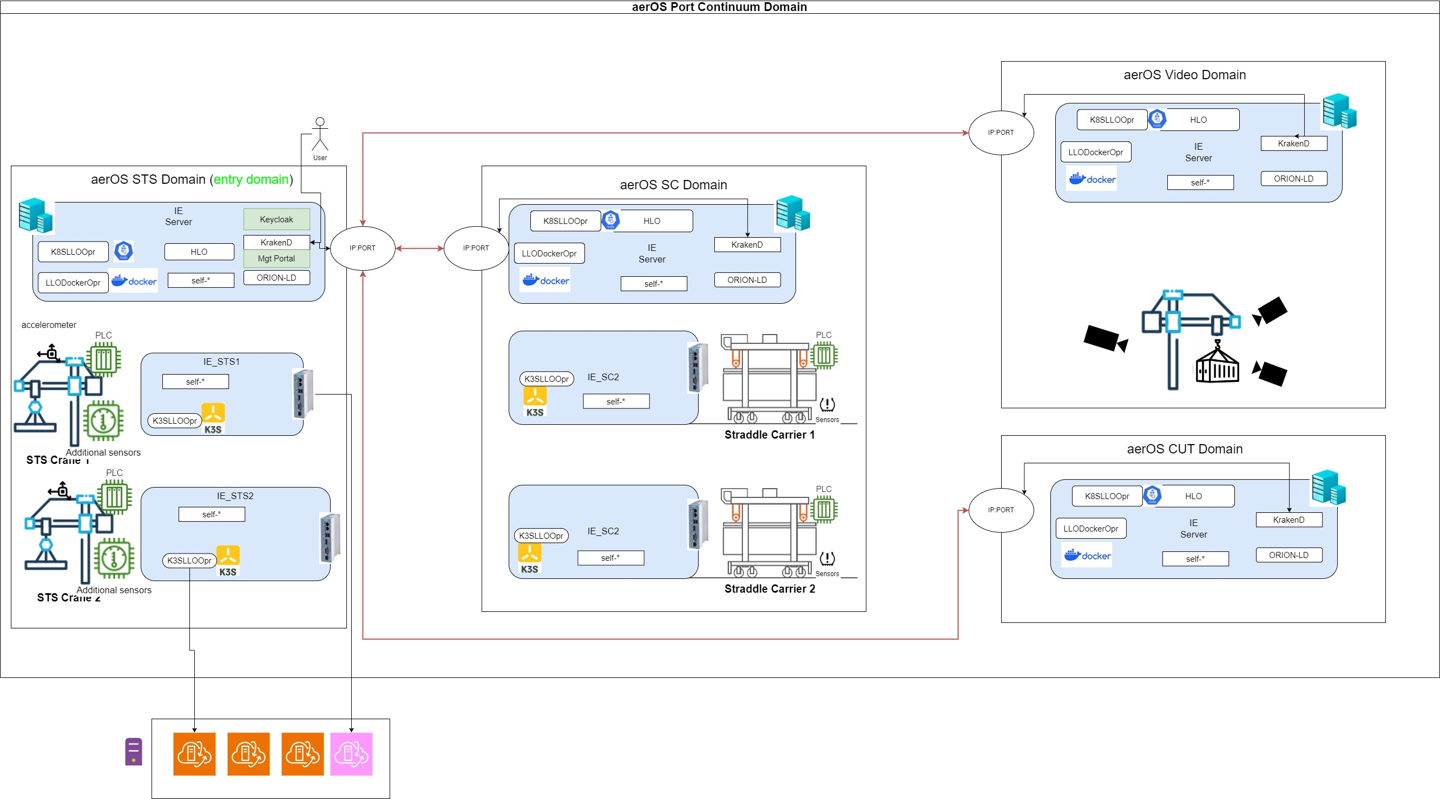Click ORION-LD box in CUT Domain
Viewport: 1440px width, 799px height.
pyautogui.click(x=1289, y=555)
